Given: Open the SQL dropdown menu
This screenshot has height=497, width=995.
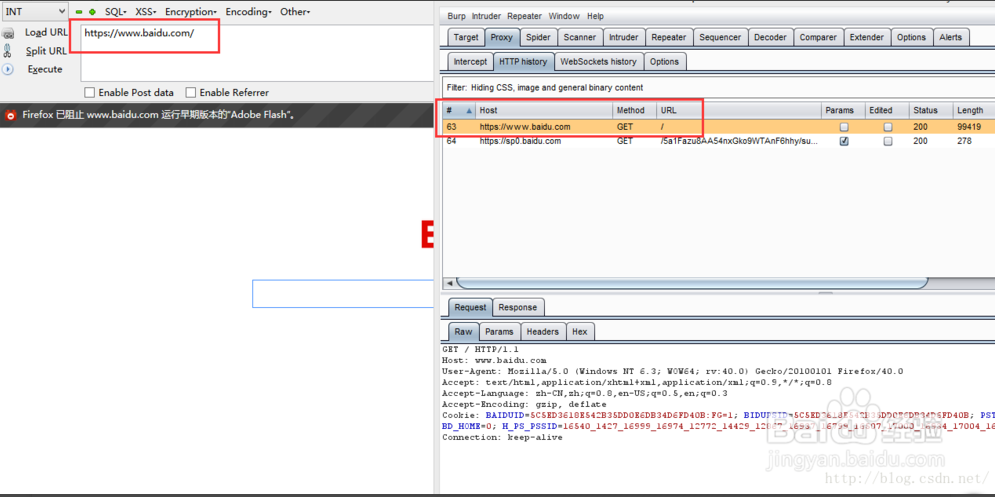Looking at the screenshot, I should tap(115, 11).
